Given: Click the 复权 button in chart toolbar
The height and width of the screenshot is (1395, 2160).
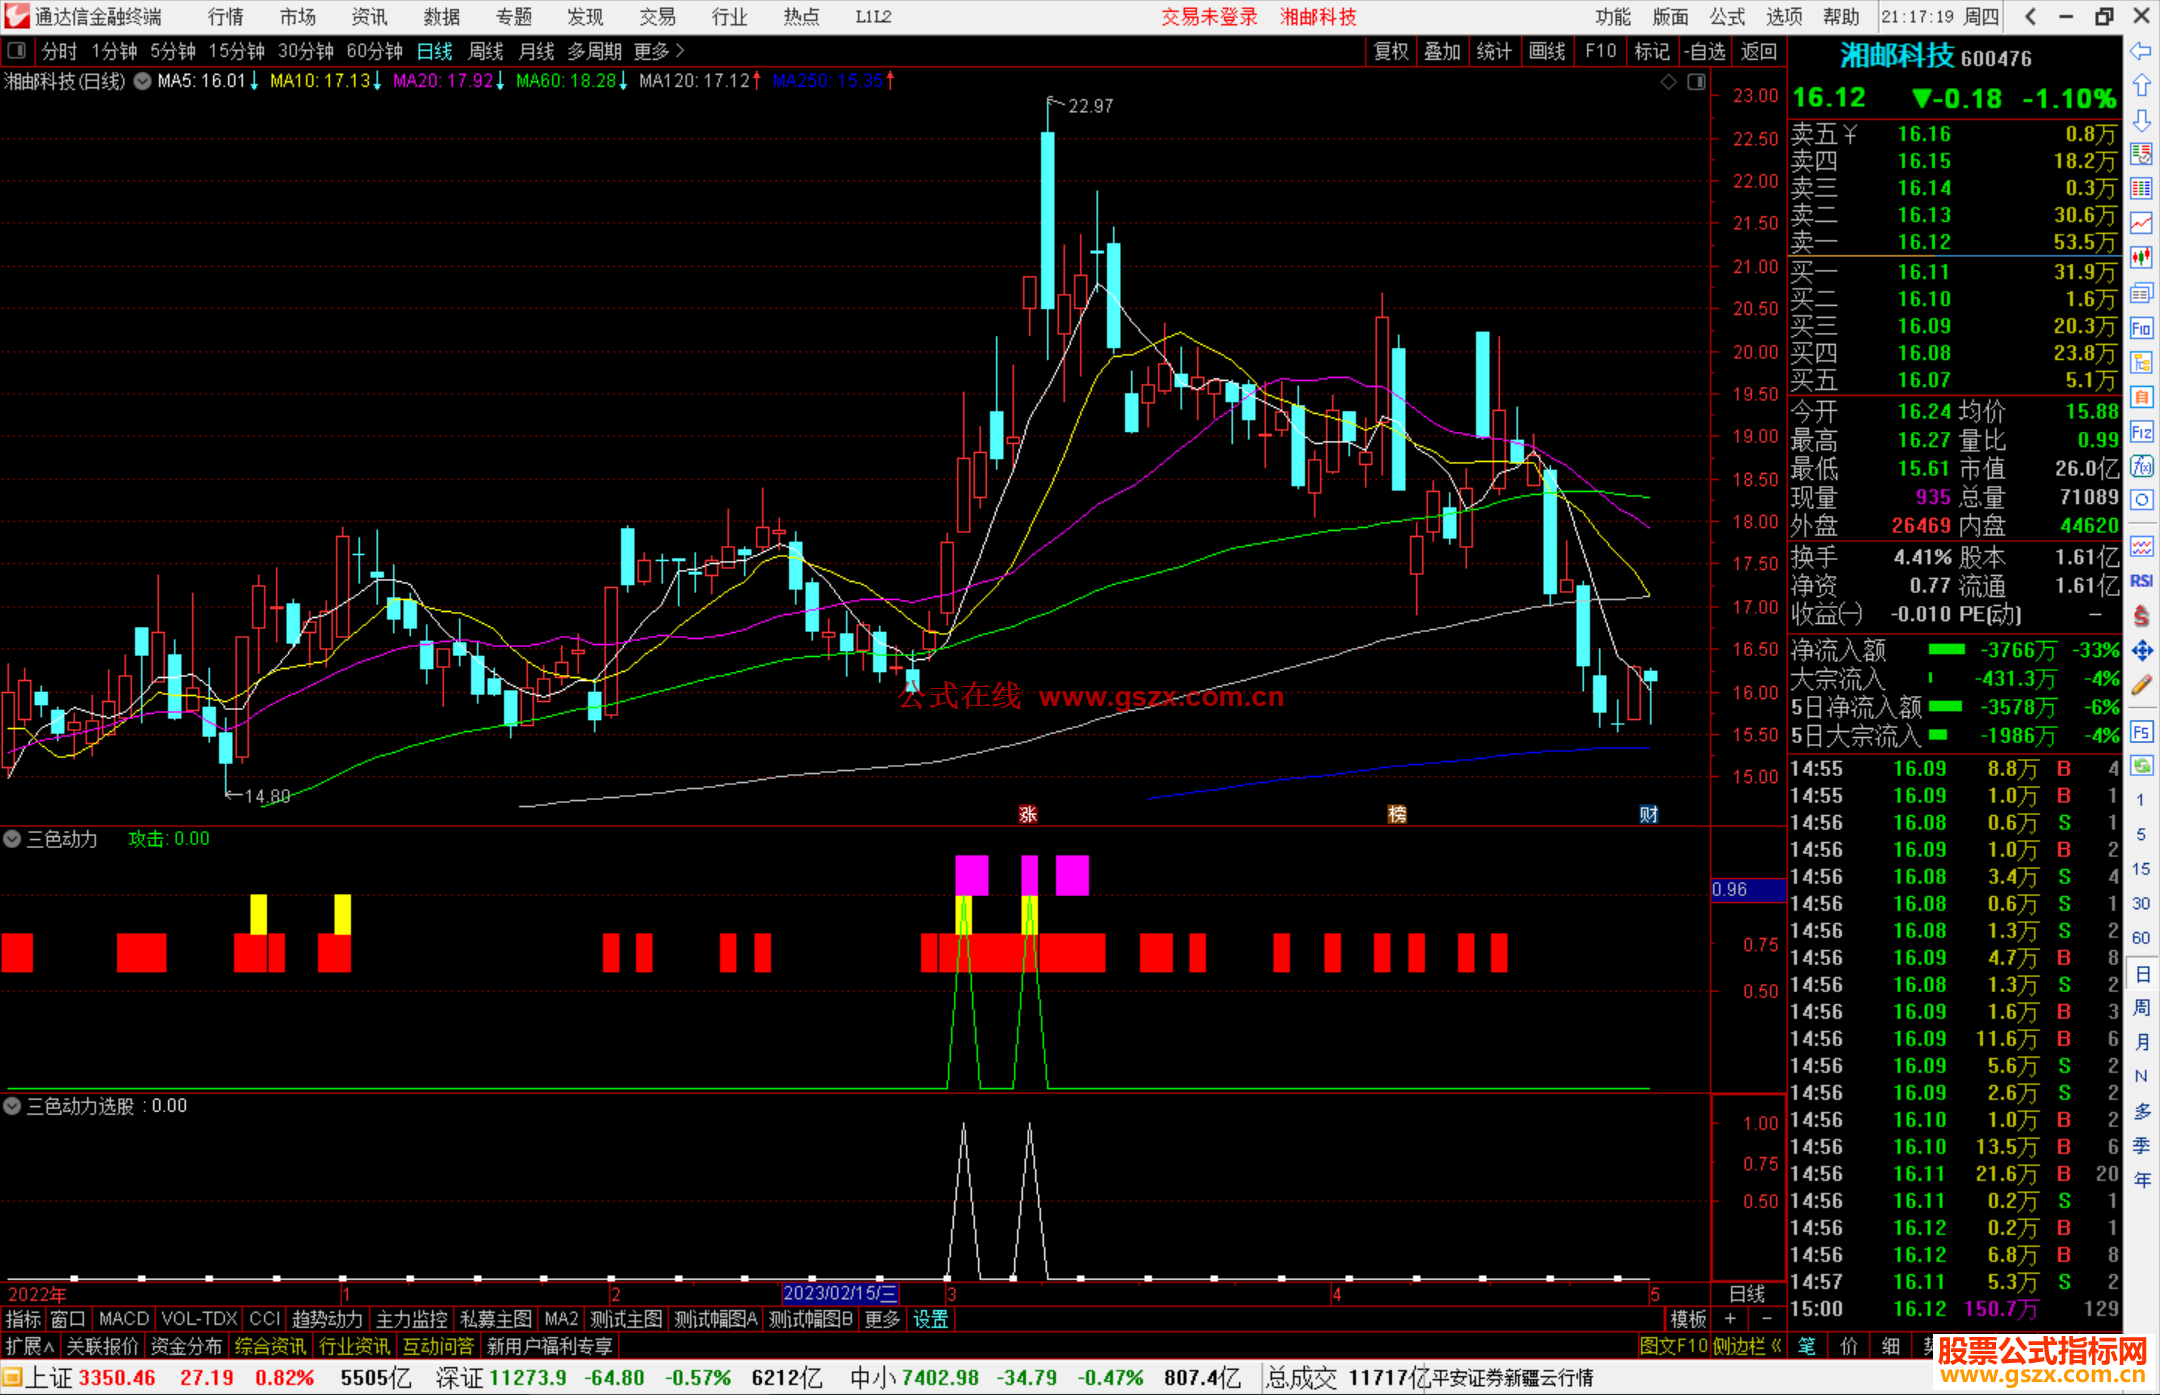Looking at the screenshot, I should point(1391,51).
